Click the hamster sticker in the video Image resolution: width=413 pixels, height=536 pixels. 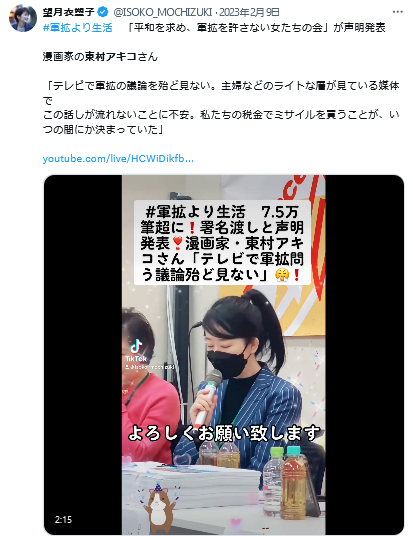159,508
